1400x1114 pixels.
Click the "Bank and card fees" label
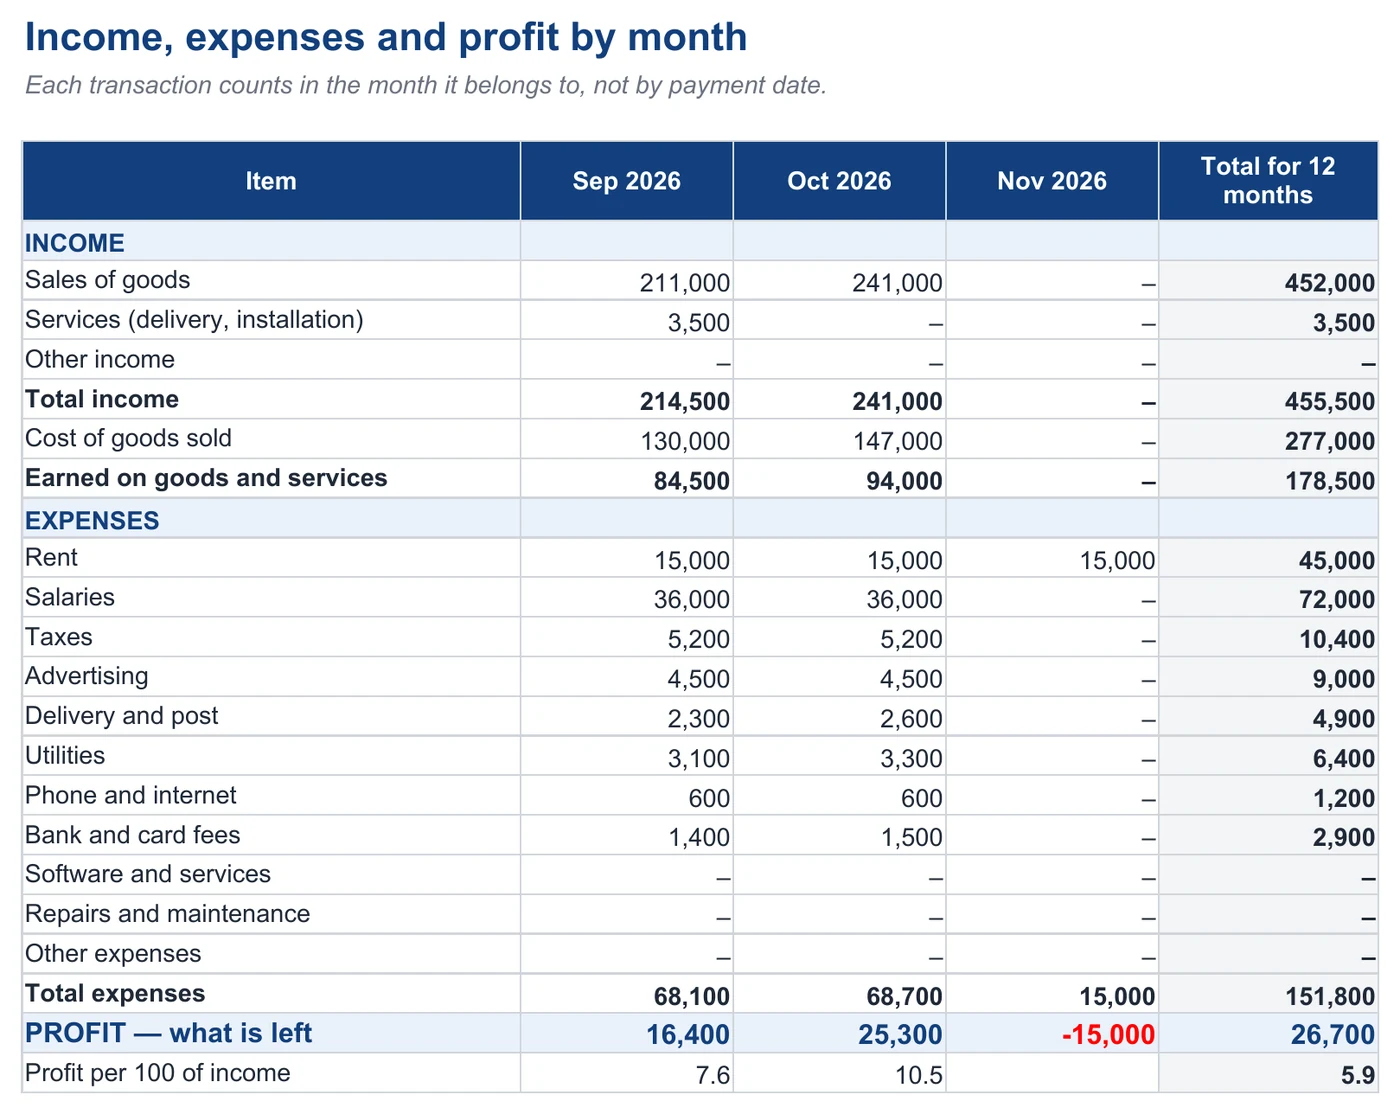[133, 835]
